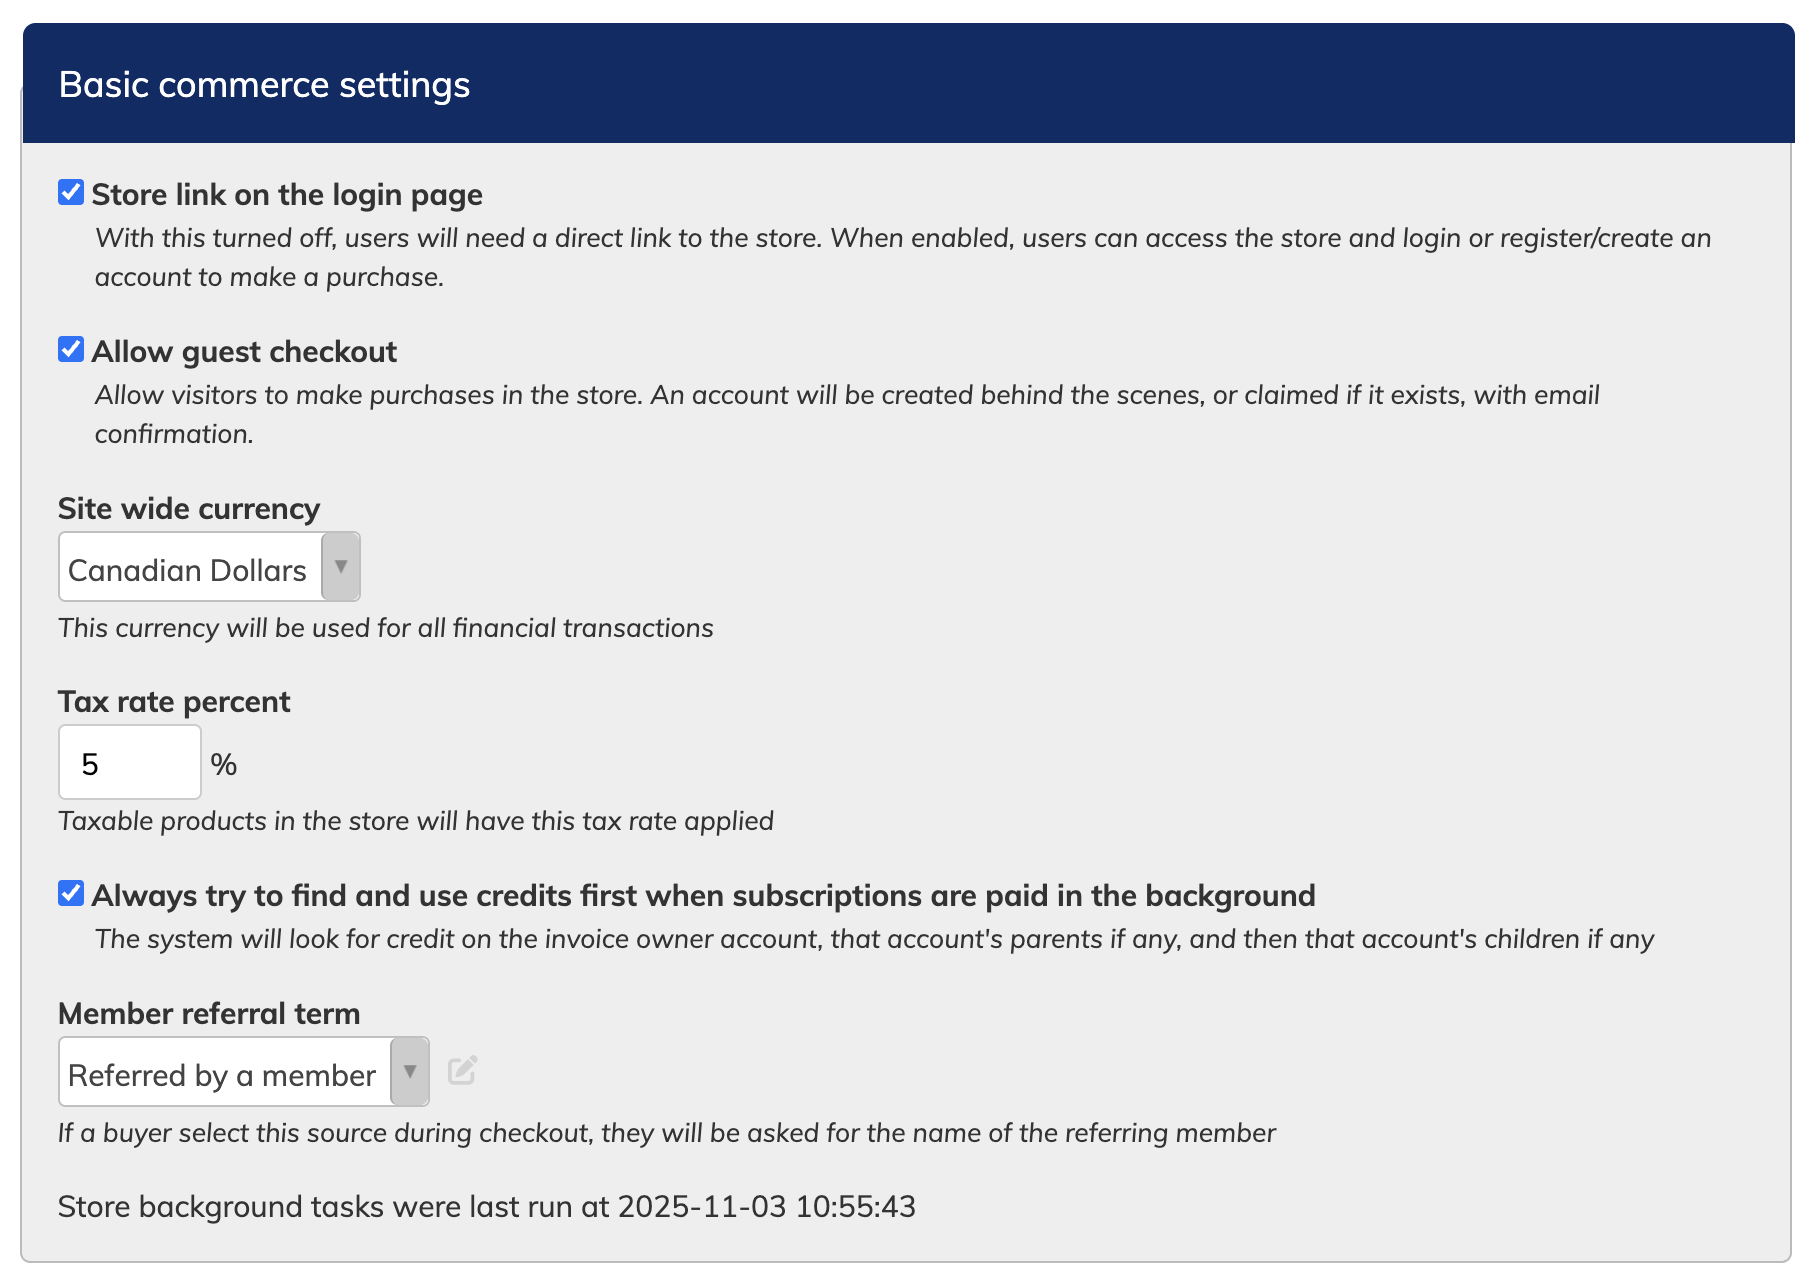Viewport: 1814px width, 1282px height.
Task: Click the Member referral term heading
Action: [209, 1014]
